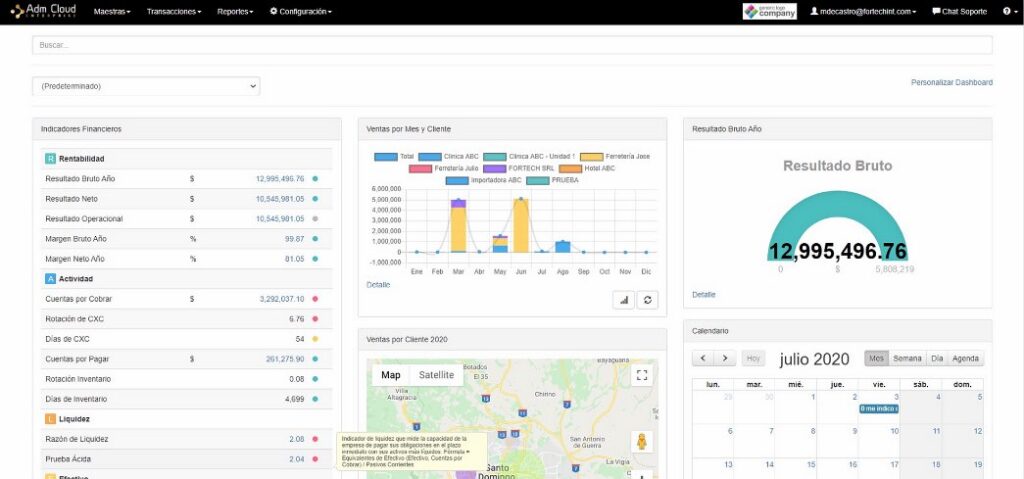Click the chart type bar icon button

coord(624,299)
